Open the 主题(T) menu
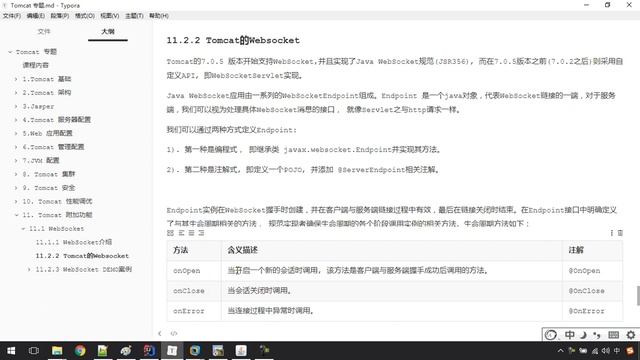The image size is (640, 360). pos(134,16)
